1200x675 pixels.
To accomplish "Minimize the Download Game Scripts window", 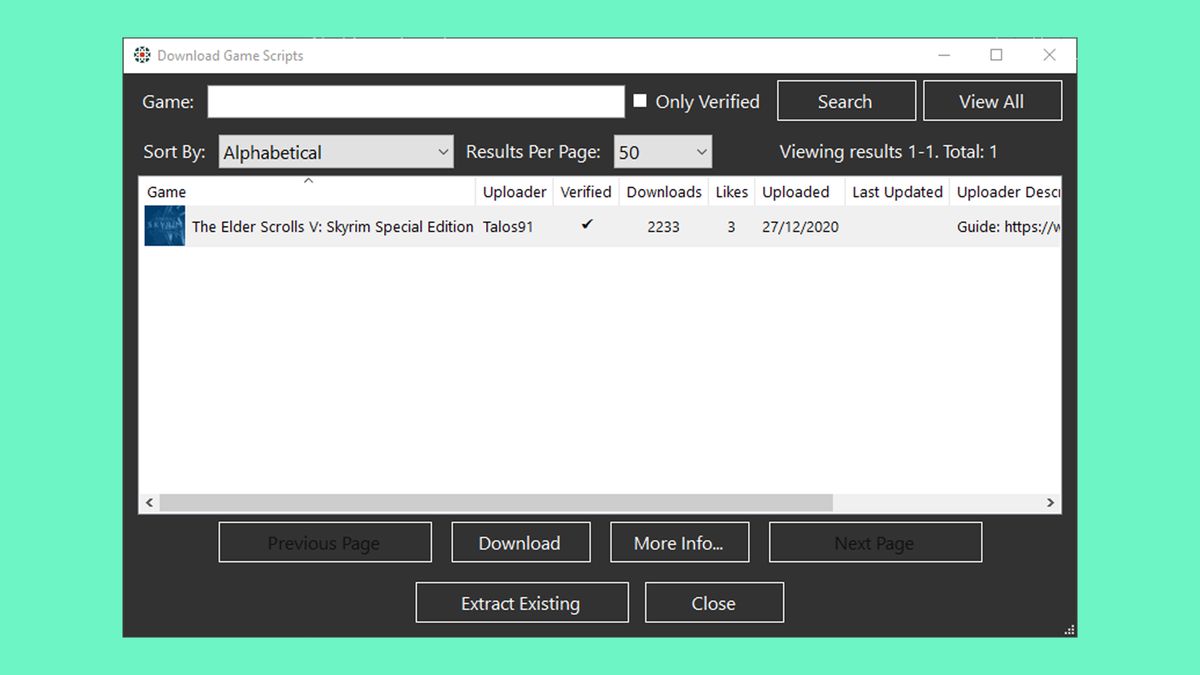I will tap(943, 55).
